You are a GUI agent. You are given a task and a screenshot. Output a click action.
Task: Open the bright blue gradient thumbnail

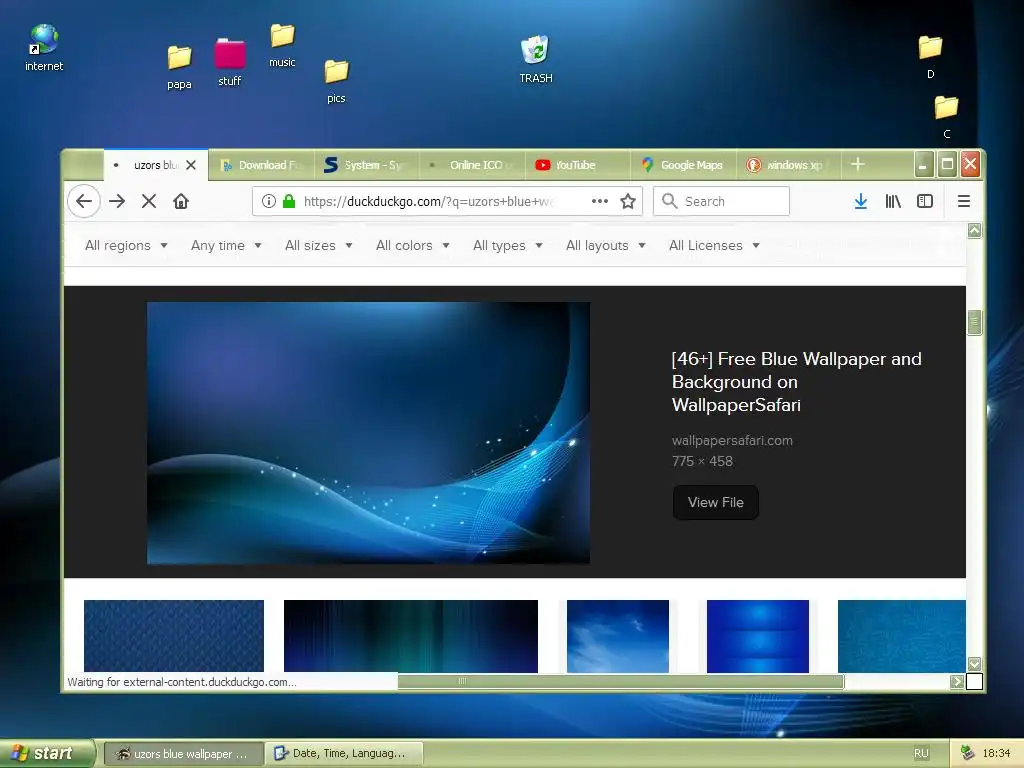[x=758, y=636]
